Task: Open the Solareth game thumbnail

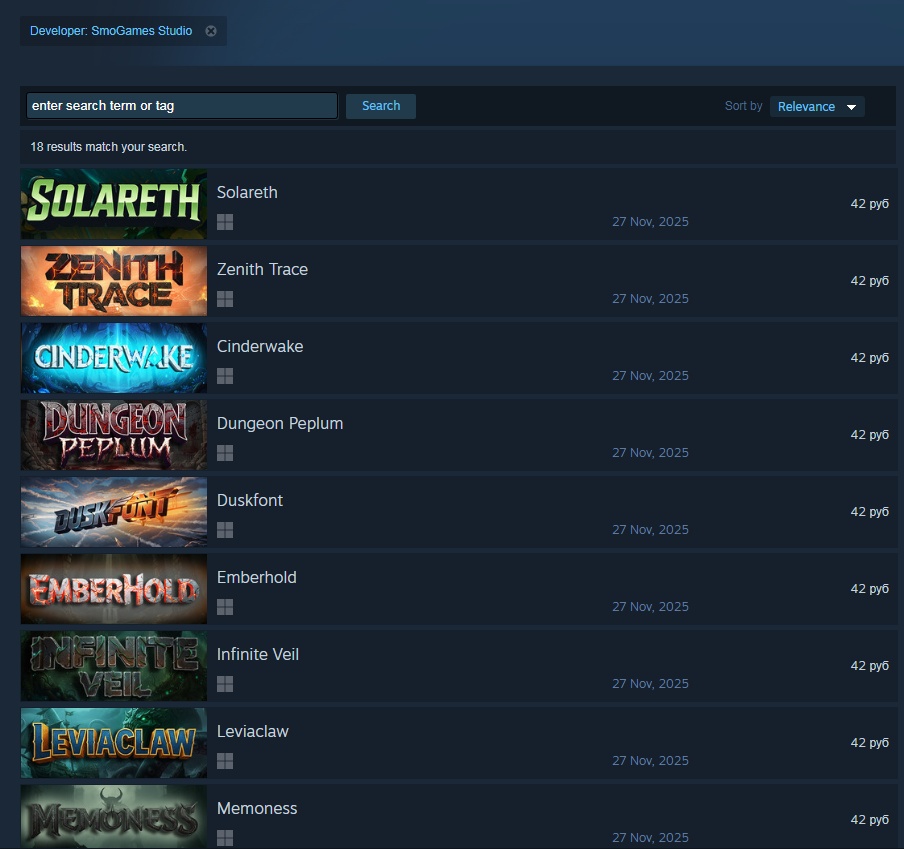Action: coord(114,204)
